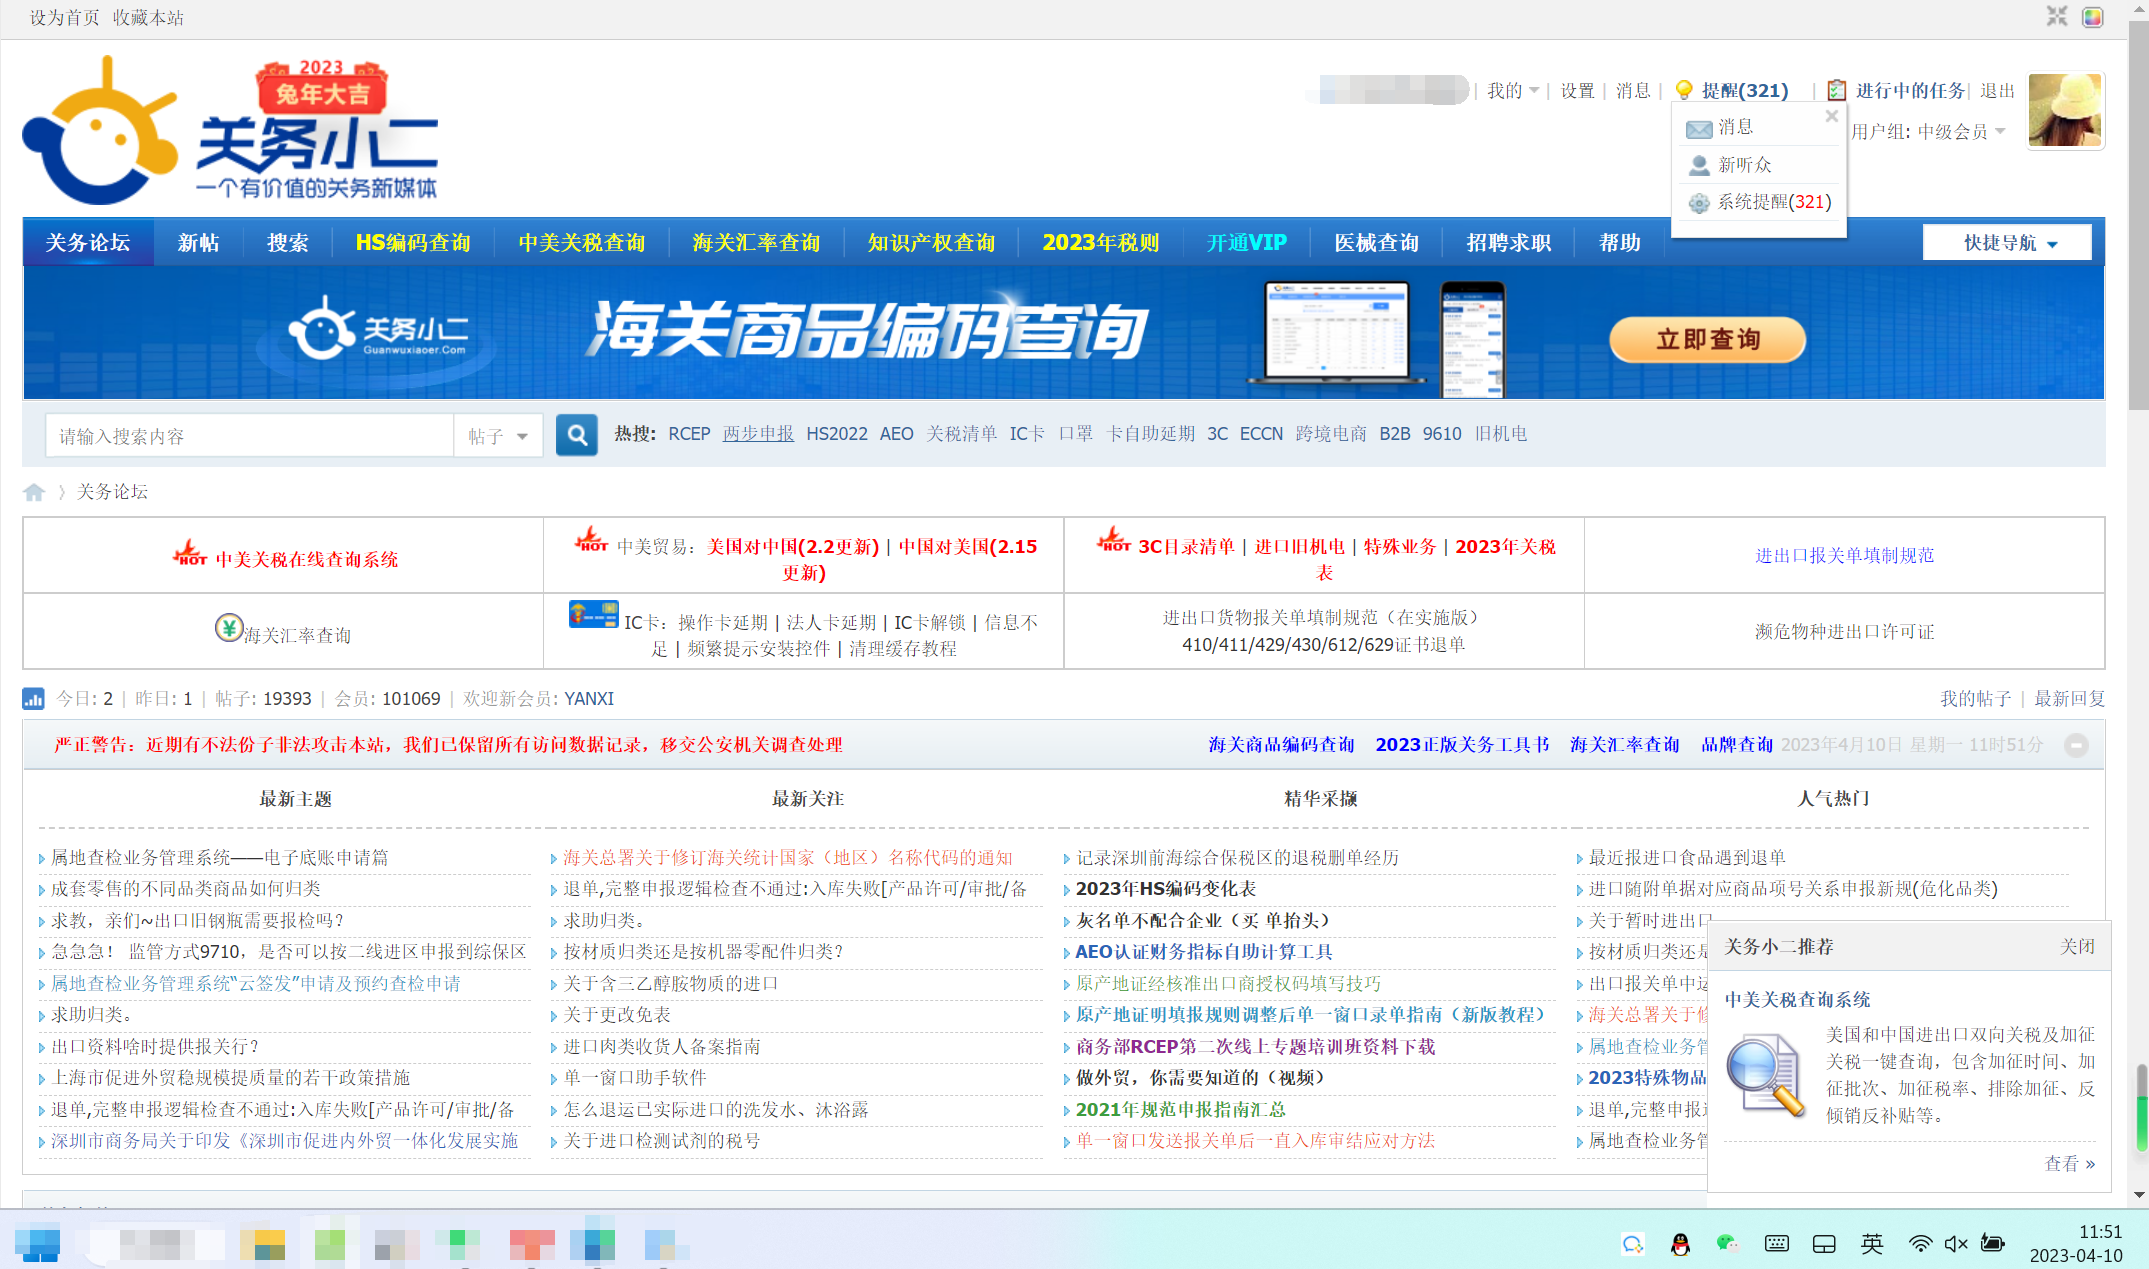Image resolution: width=2149 pixels, height=1269 pixels.
Task: Open the forum home icon in breadcrumb
Action: point(34,492)
